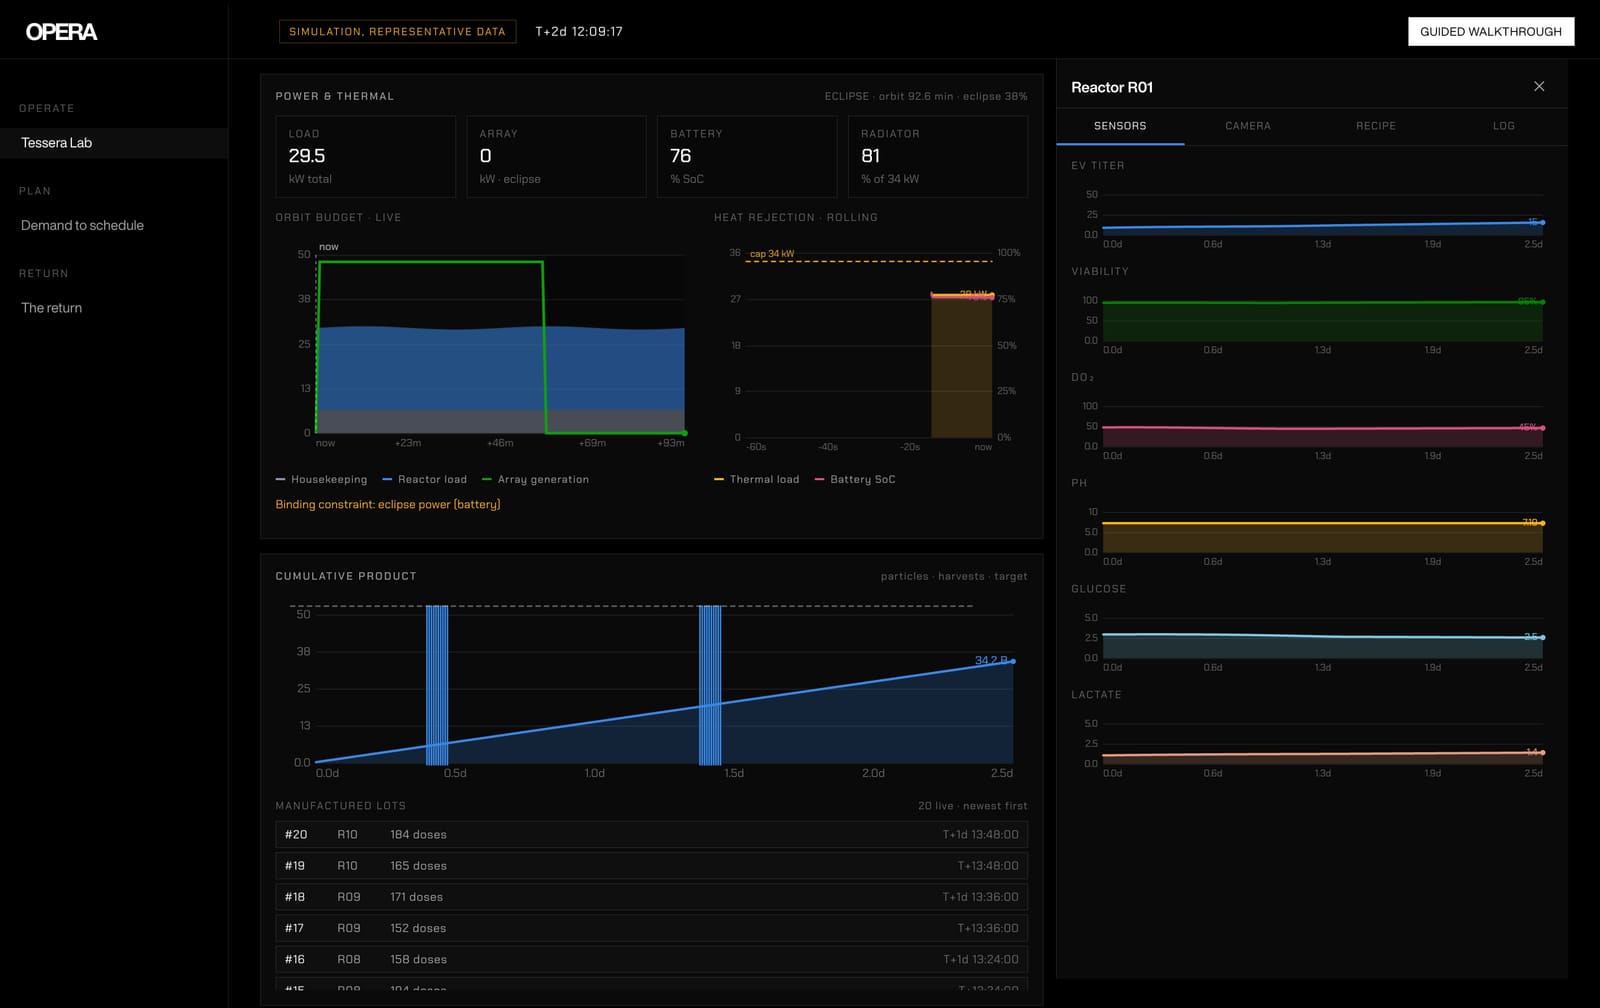Click the Array generation legend marker
The height and width of the screenshot is (1008, 1600).
coord(487,480)
